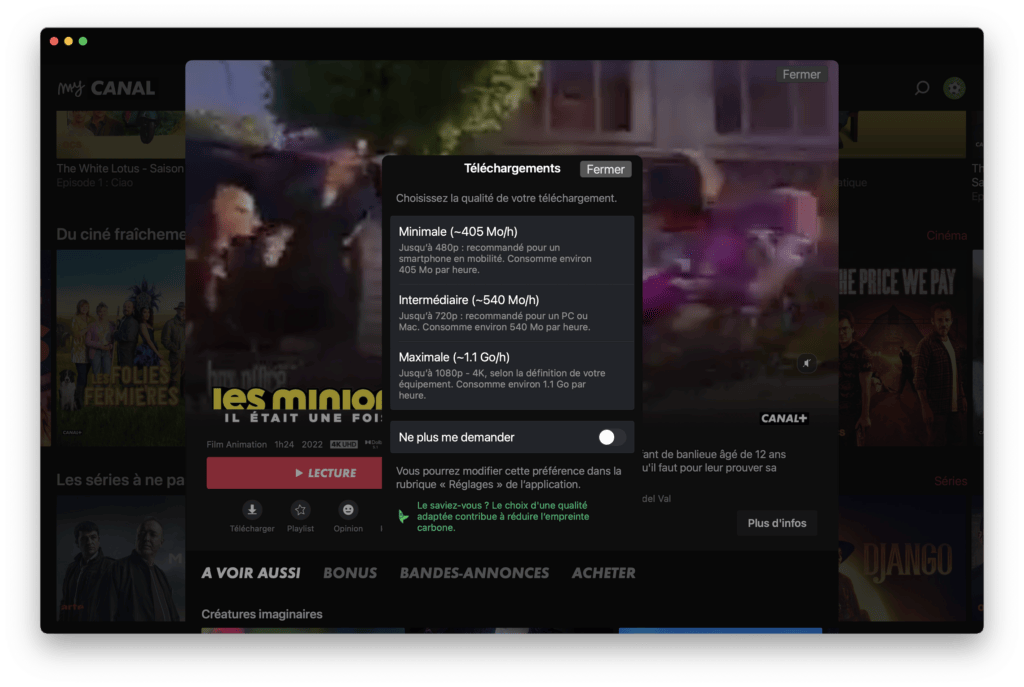Click the green leaf eco icon
Screen dimensions: 1024x687
pyautogui.click(x=404, y=517)
